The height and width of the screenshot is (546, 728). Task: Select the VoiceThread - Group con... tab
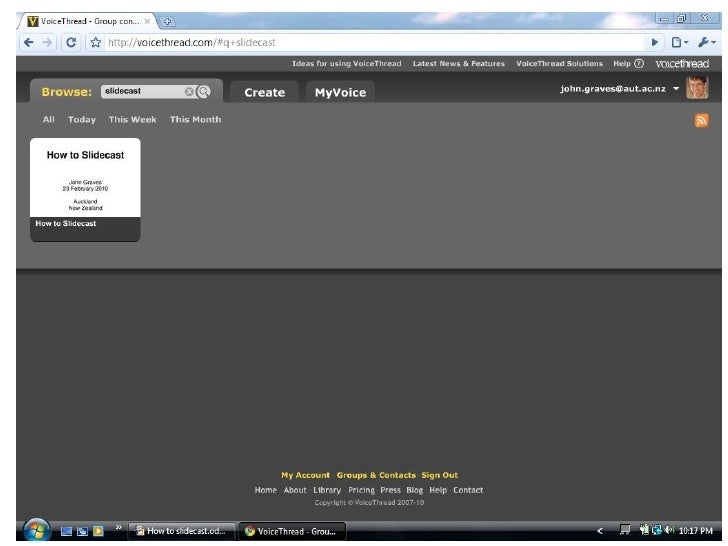click(88, 21)
